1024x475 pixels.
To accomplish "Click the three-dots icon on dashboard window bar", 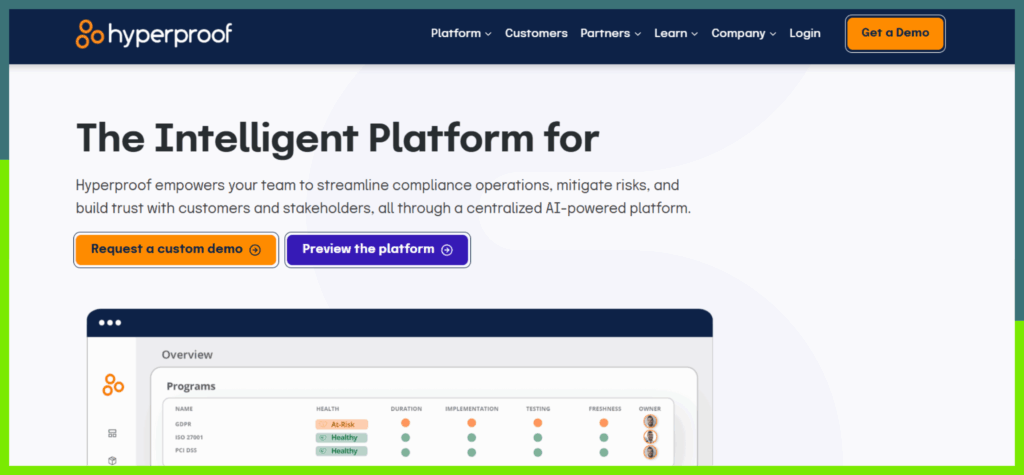I will [109, 323].
